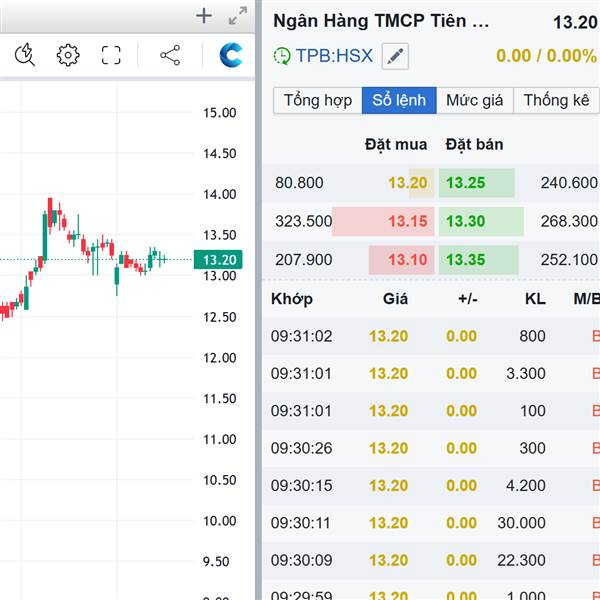Click the green clock icon beside TPB:HSX
Screen dimensions: 600x600
click(282, 56)
